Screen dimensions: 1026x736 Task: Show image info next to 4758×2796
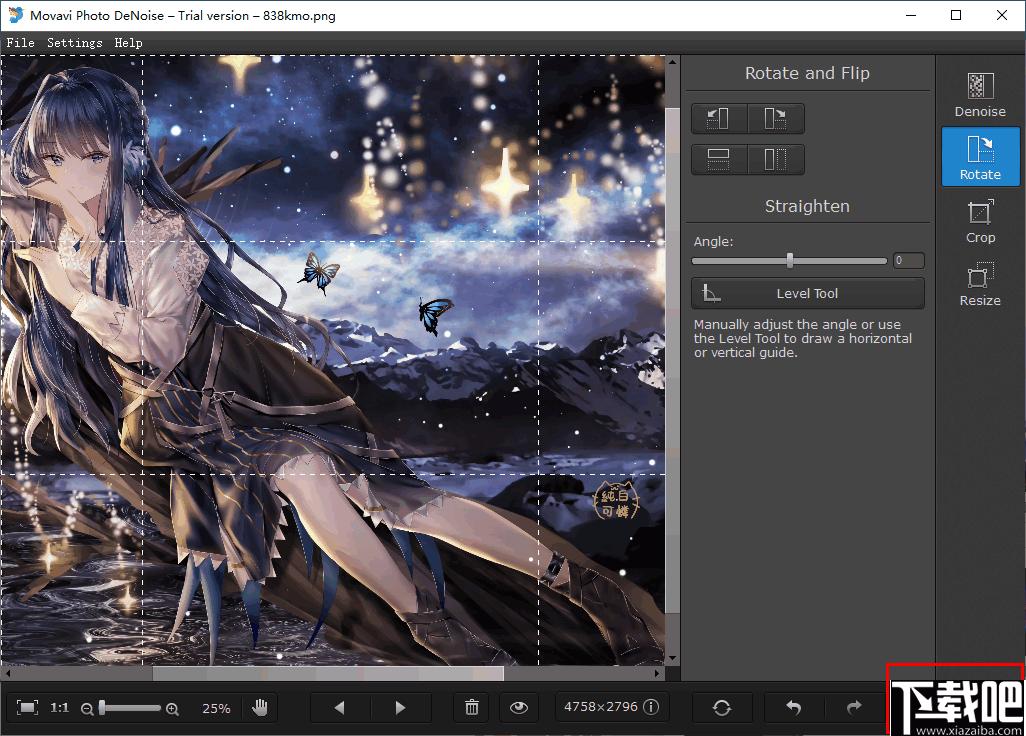(x=651, y=707)
